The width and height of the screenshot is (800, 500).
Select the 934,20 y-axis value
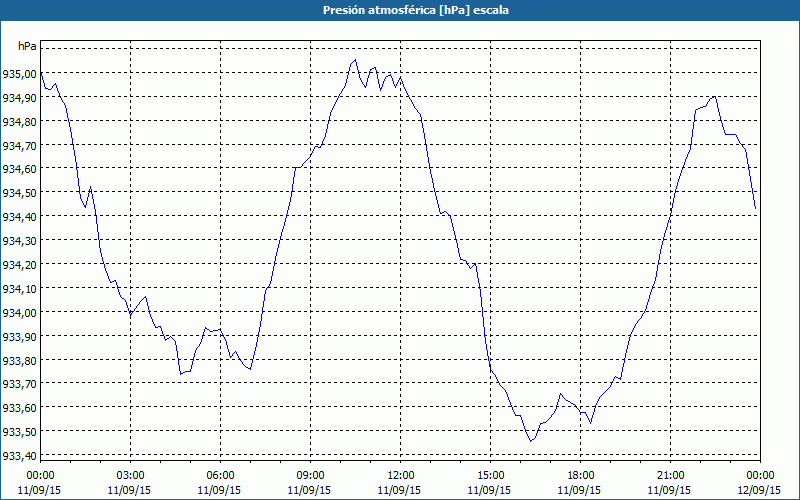[x=19, y=265]
